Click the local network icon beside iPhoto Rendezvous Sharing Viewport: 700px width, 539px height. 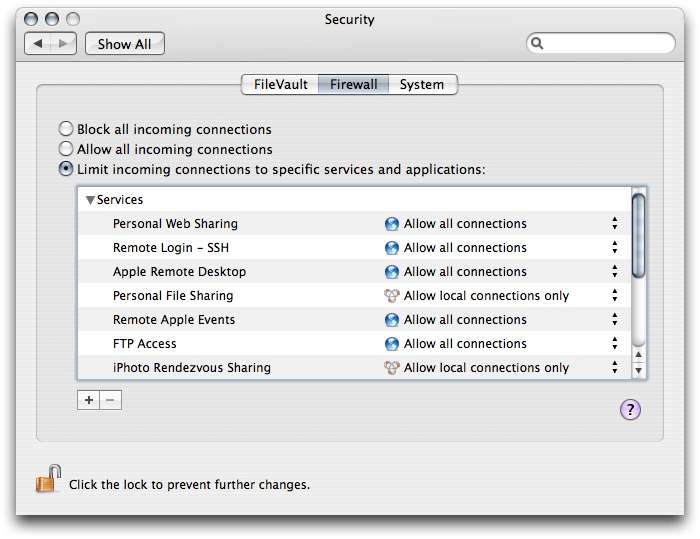(392, 368)
